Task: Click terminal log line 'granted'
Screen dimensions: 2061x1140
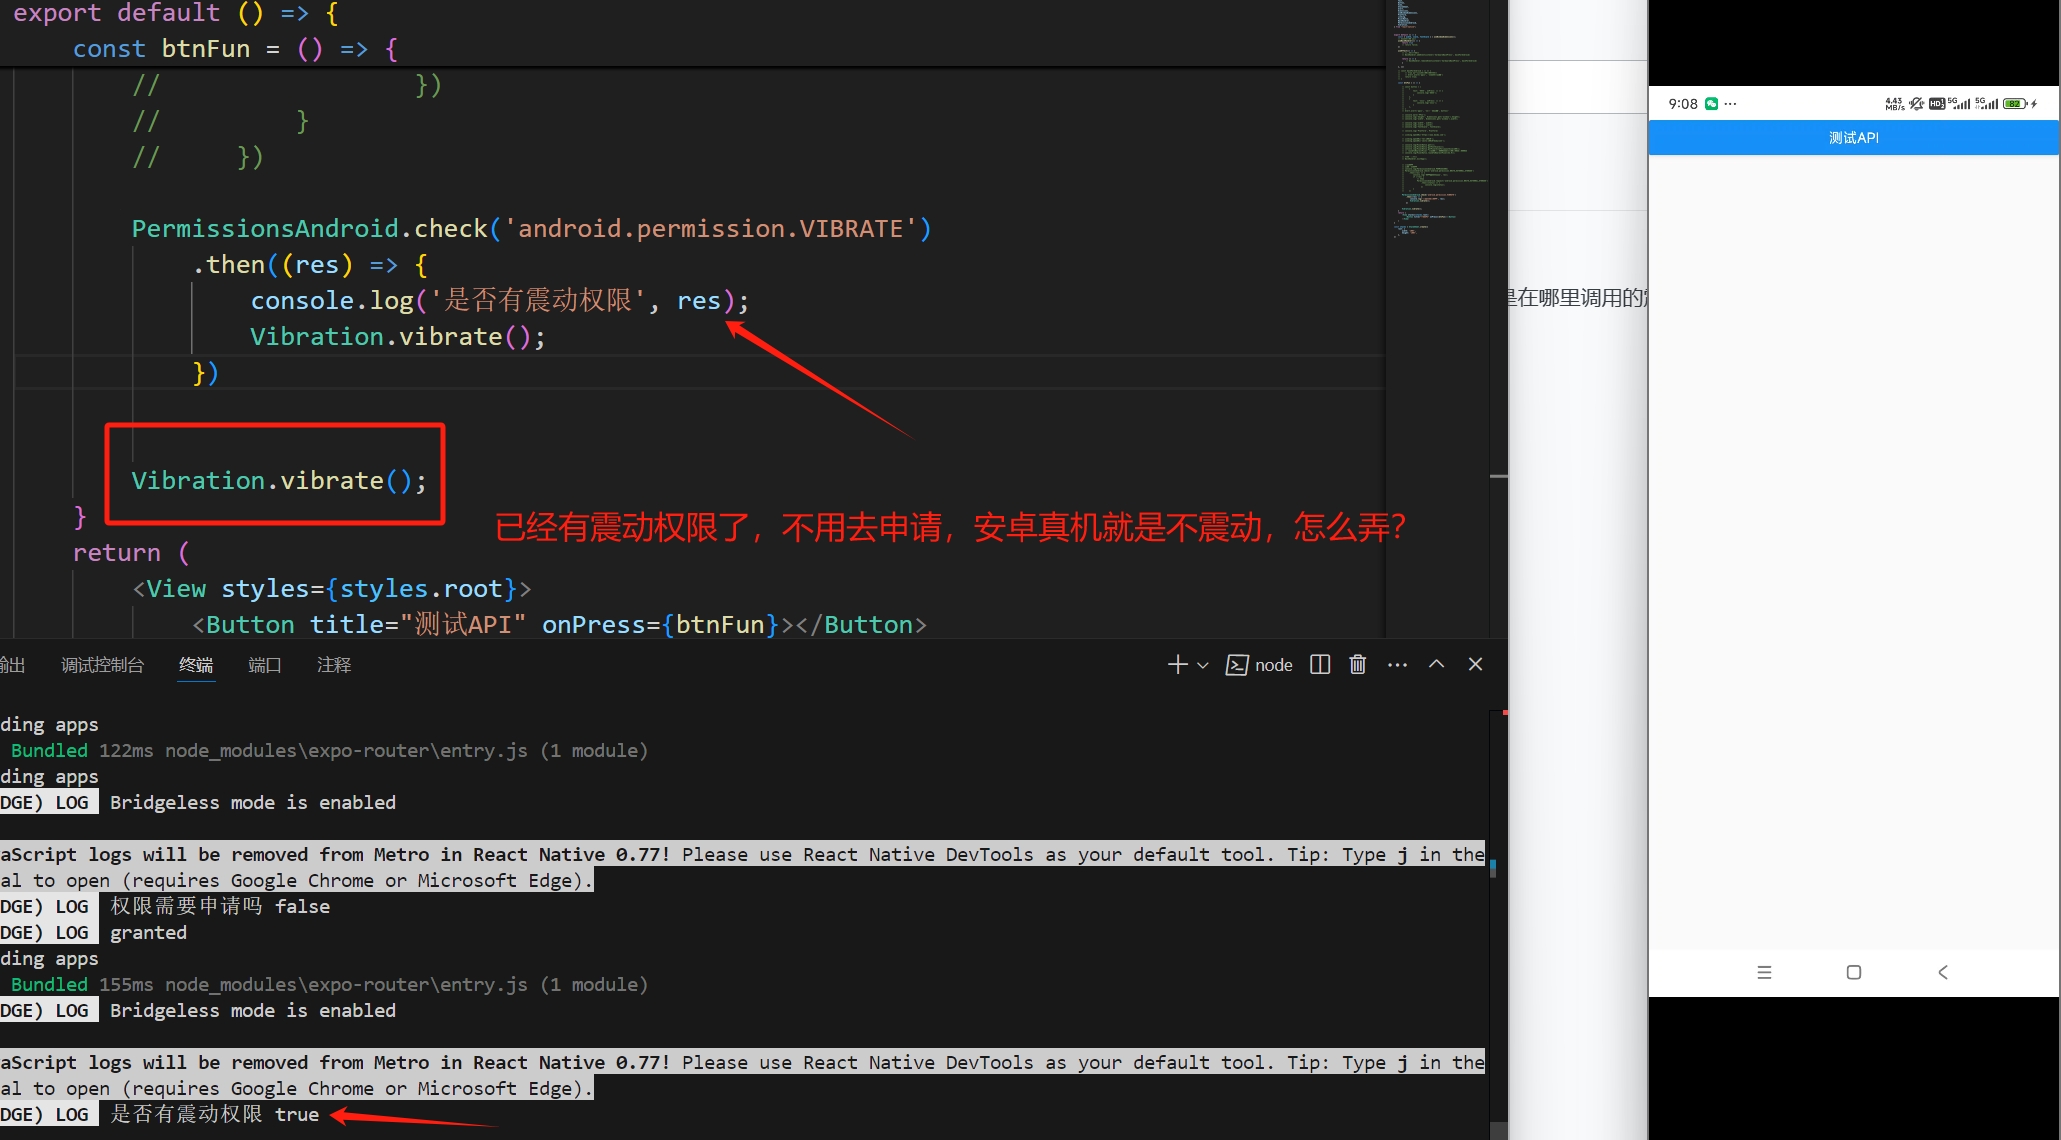Action: tap(148, 932)
